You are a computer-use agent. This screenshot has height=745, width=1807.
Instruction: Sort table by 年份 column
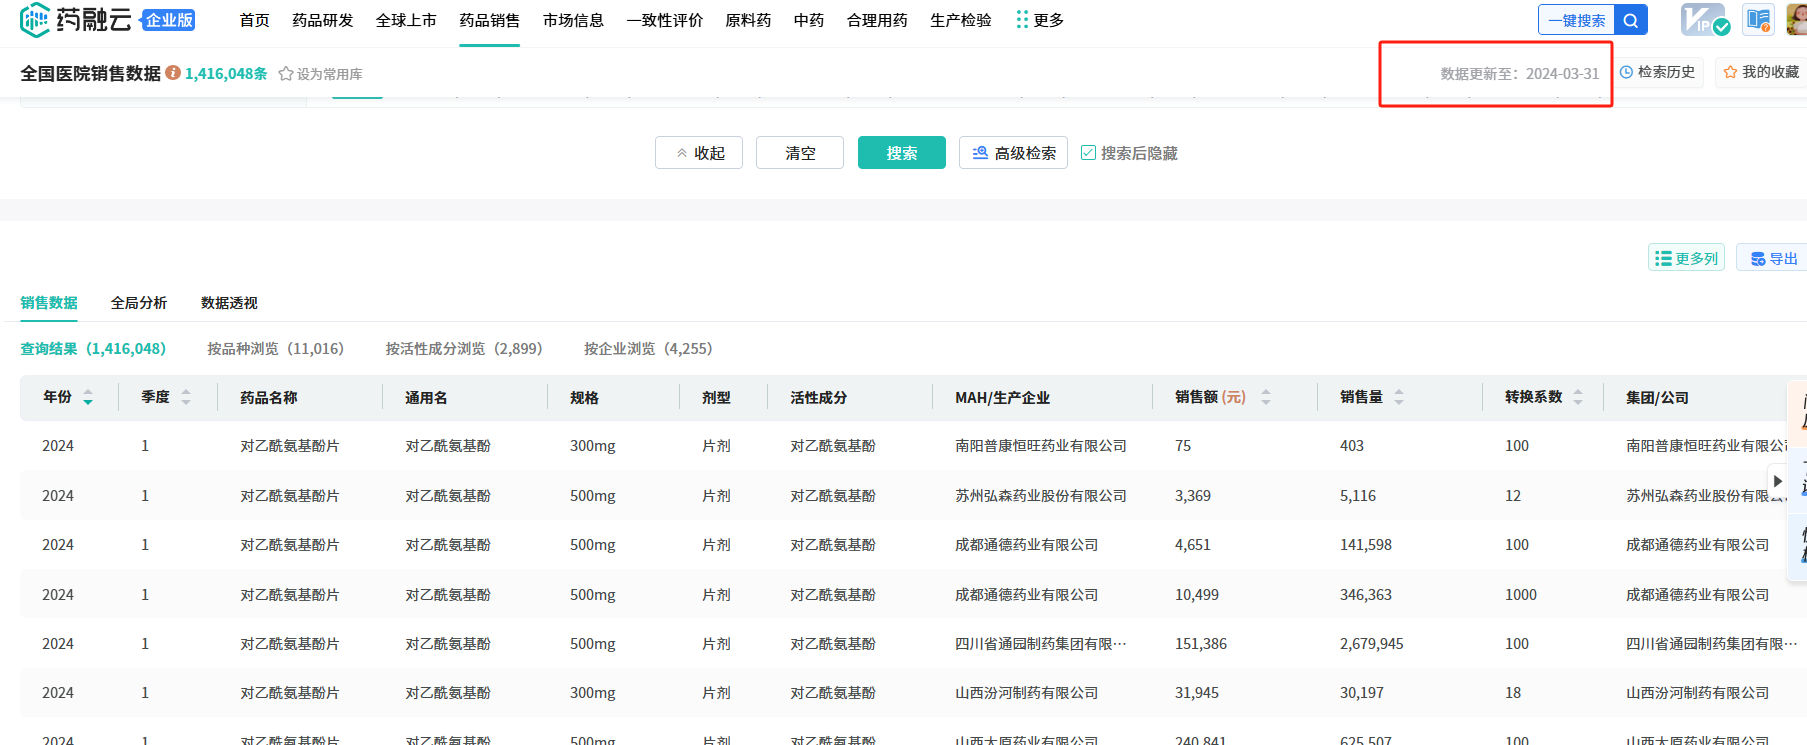click(x=88, y=398)
